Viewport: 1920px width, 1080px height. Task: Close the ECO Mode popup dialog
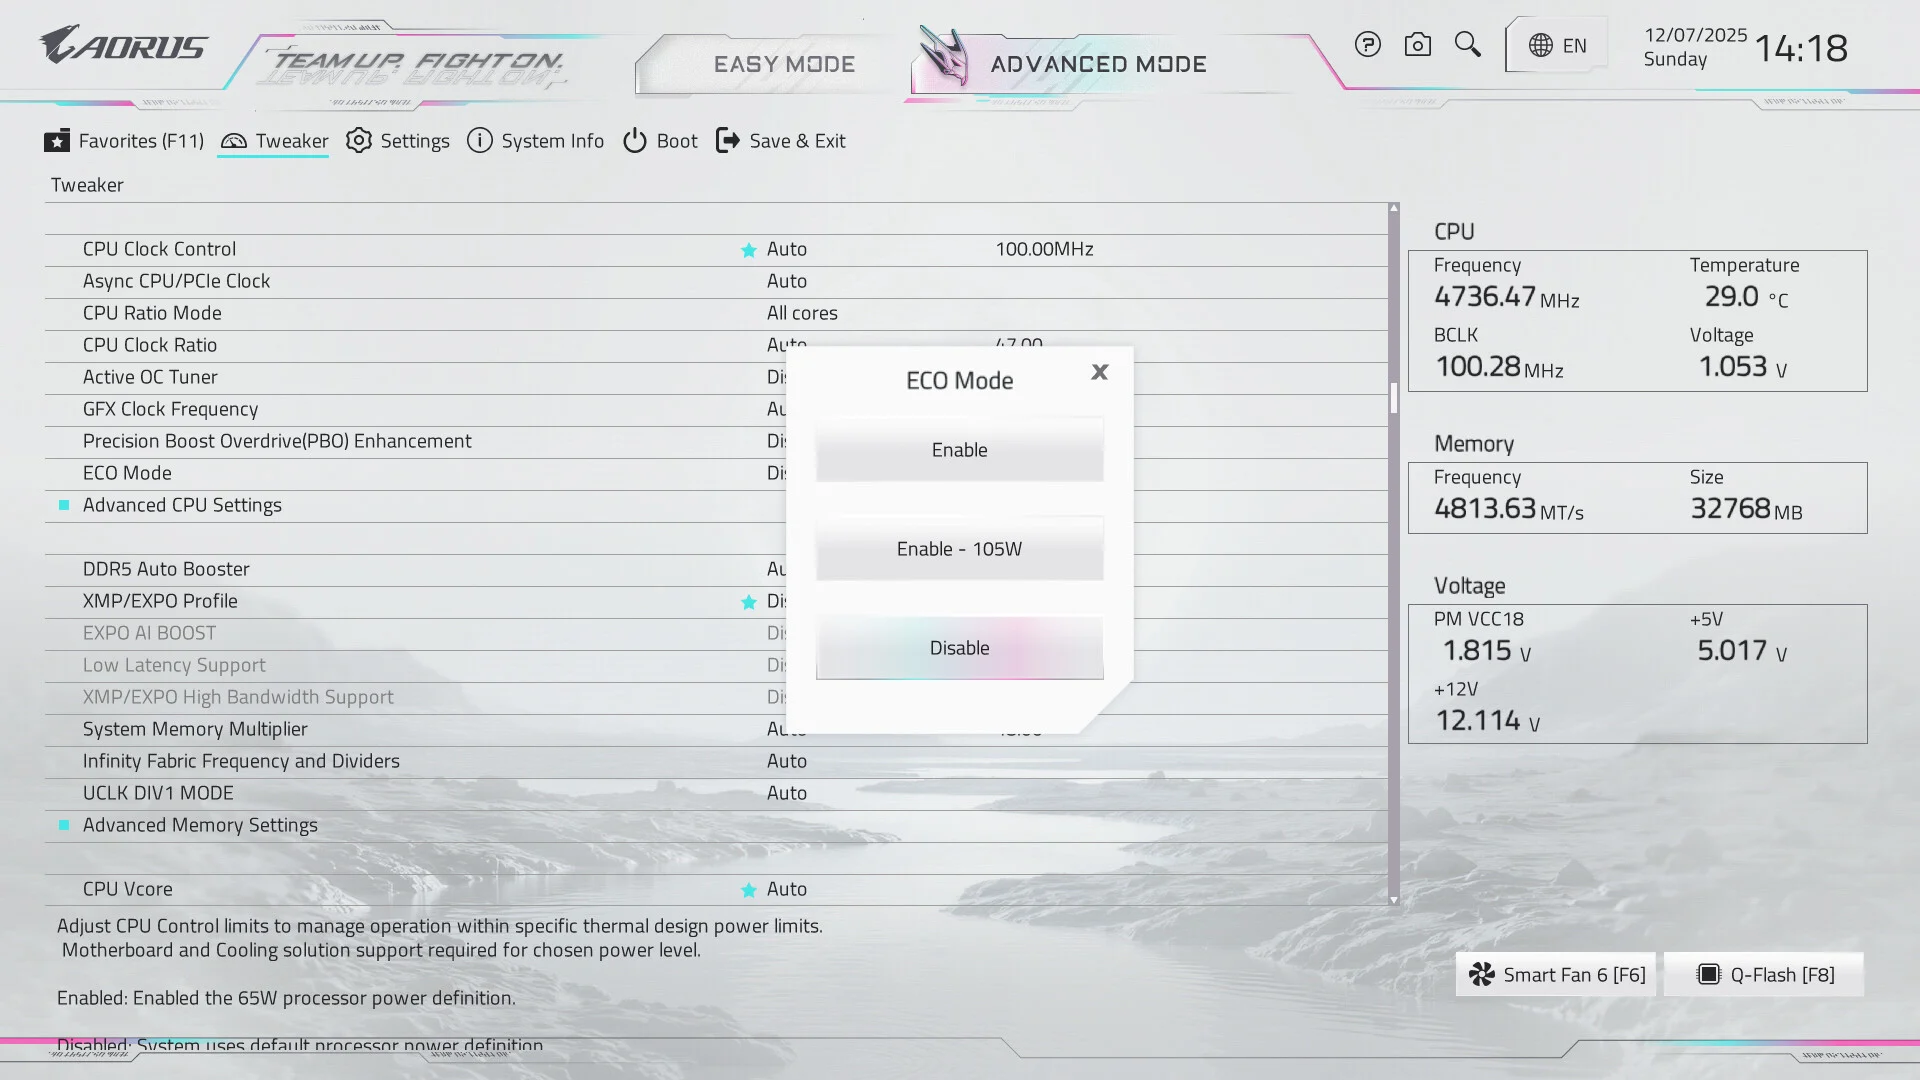(x=1099, y=372)
